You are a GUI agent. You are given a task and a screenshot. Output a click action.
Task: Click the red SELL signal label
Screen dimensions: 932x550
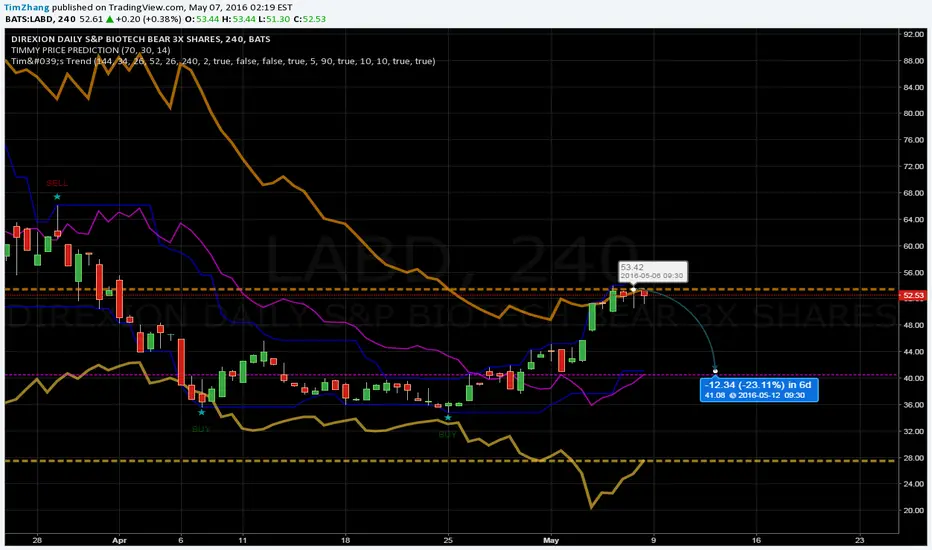pyautogui.click(x=57, y=183)
